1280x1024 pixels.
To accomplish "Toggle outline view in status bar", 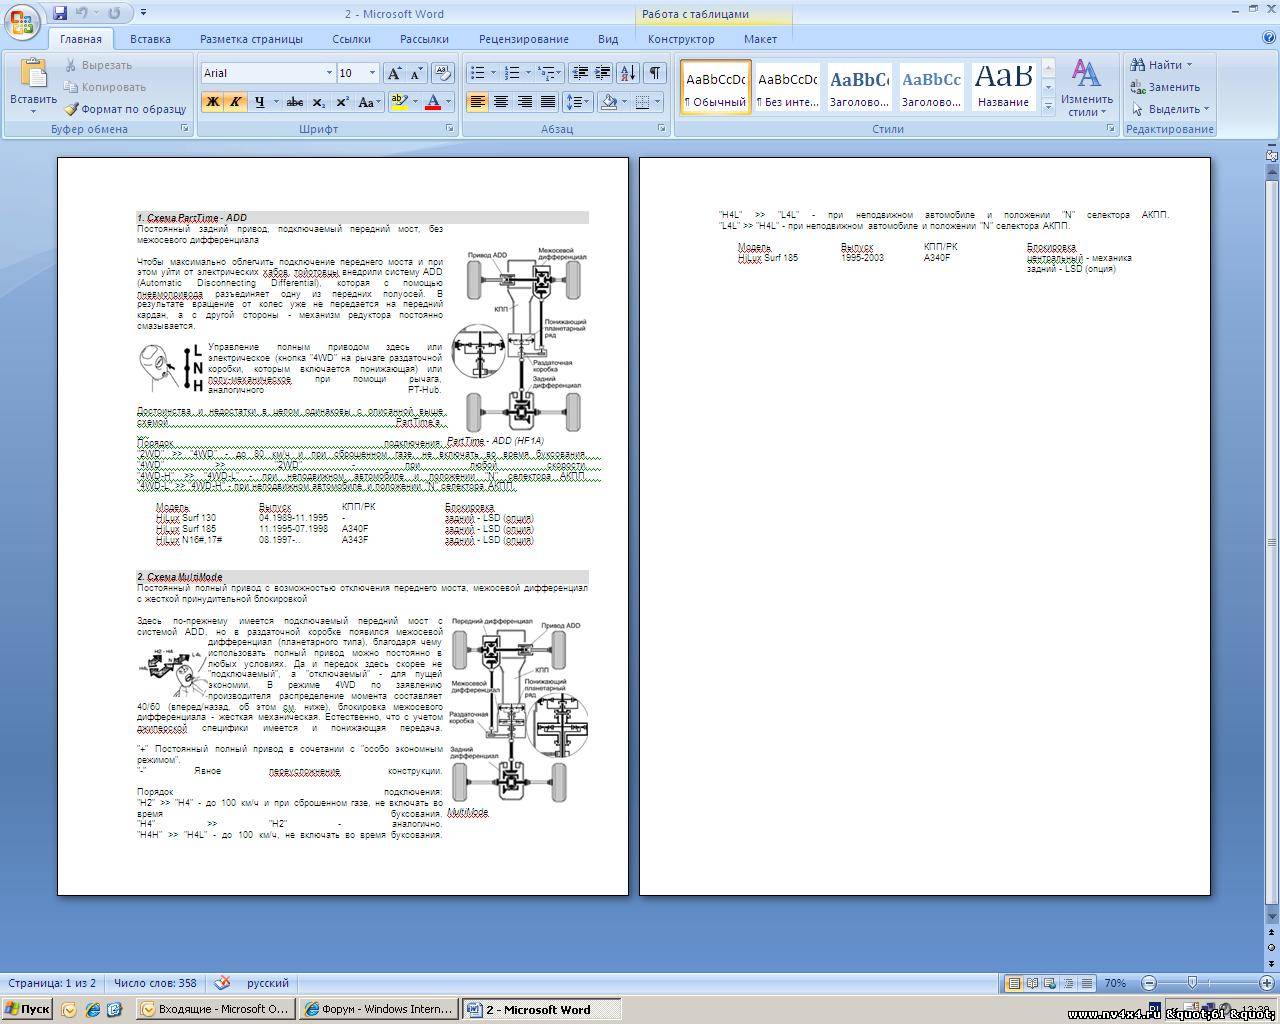I will pos(1068,983).
